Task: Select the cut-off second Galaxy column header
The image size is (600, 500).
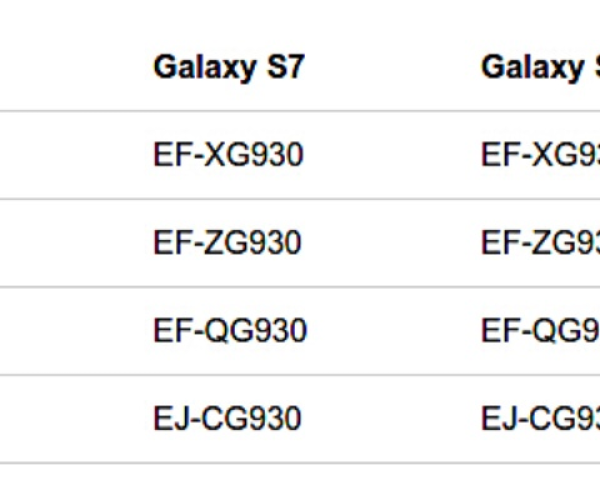Action: pyautogui.click(x=540, y=67)
